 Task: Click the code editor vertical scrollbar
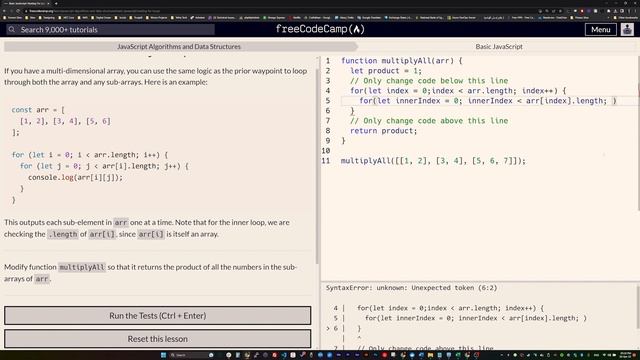638,133
